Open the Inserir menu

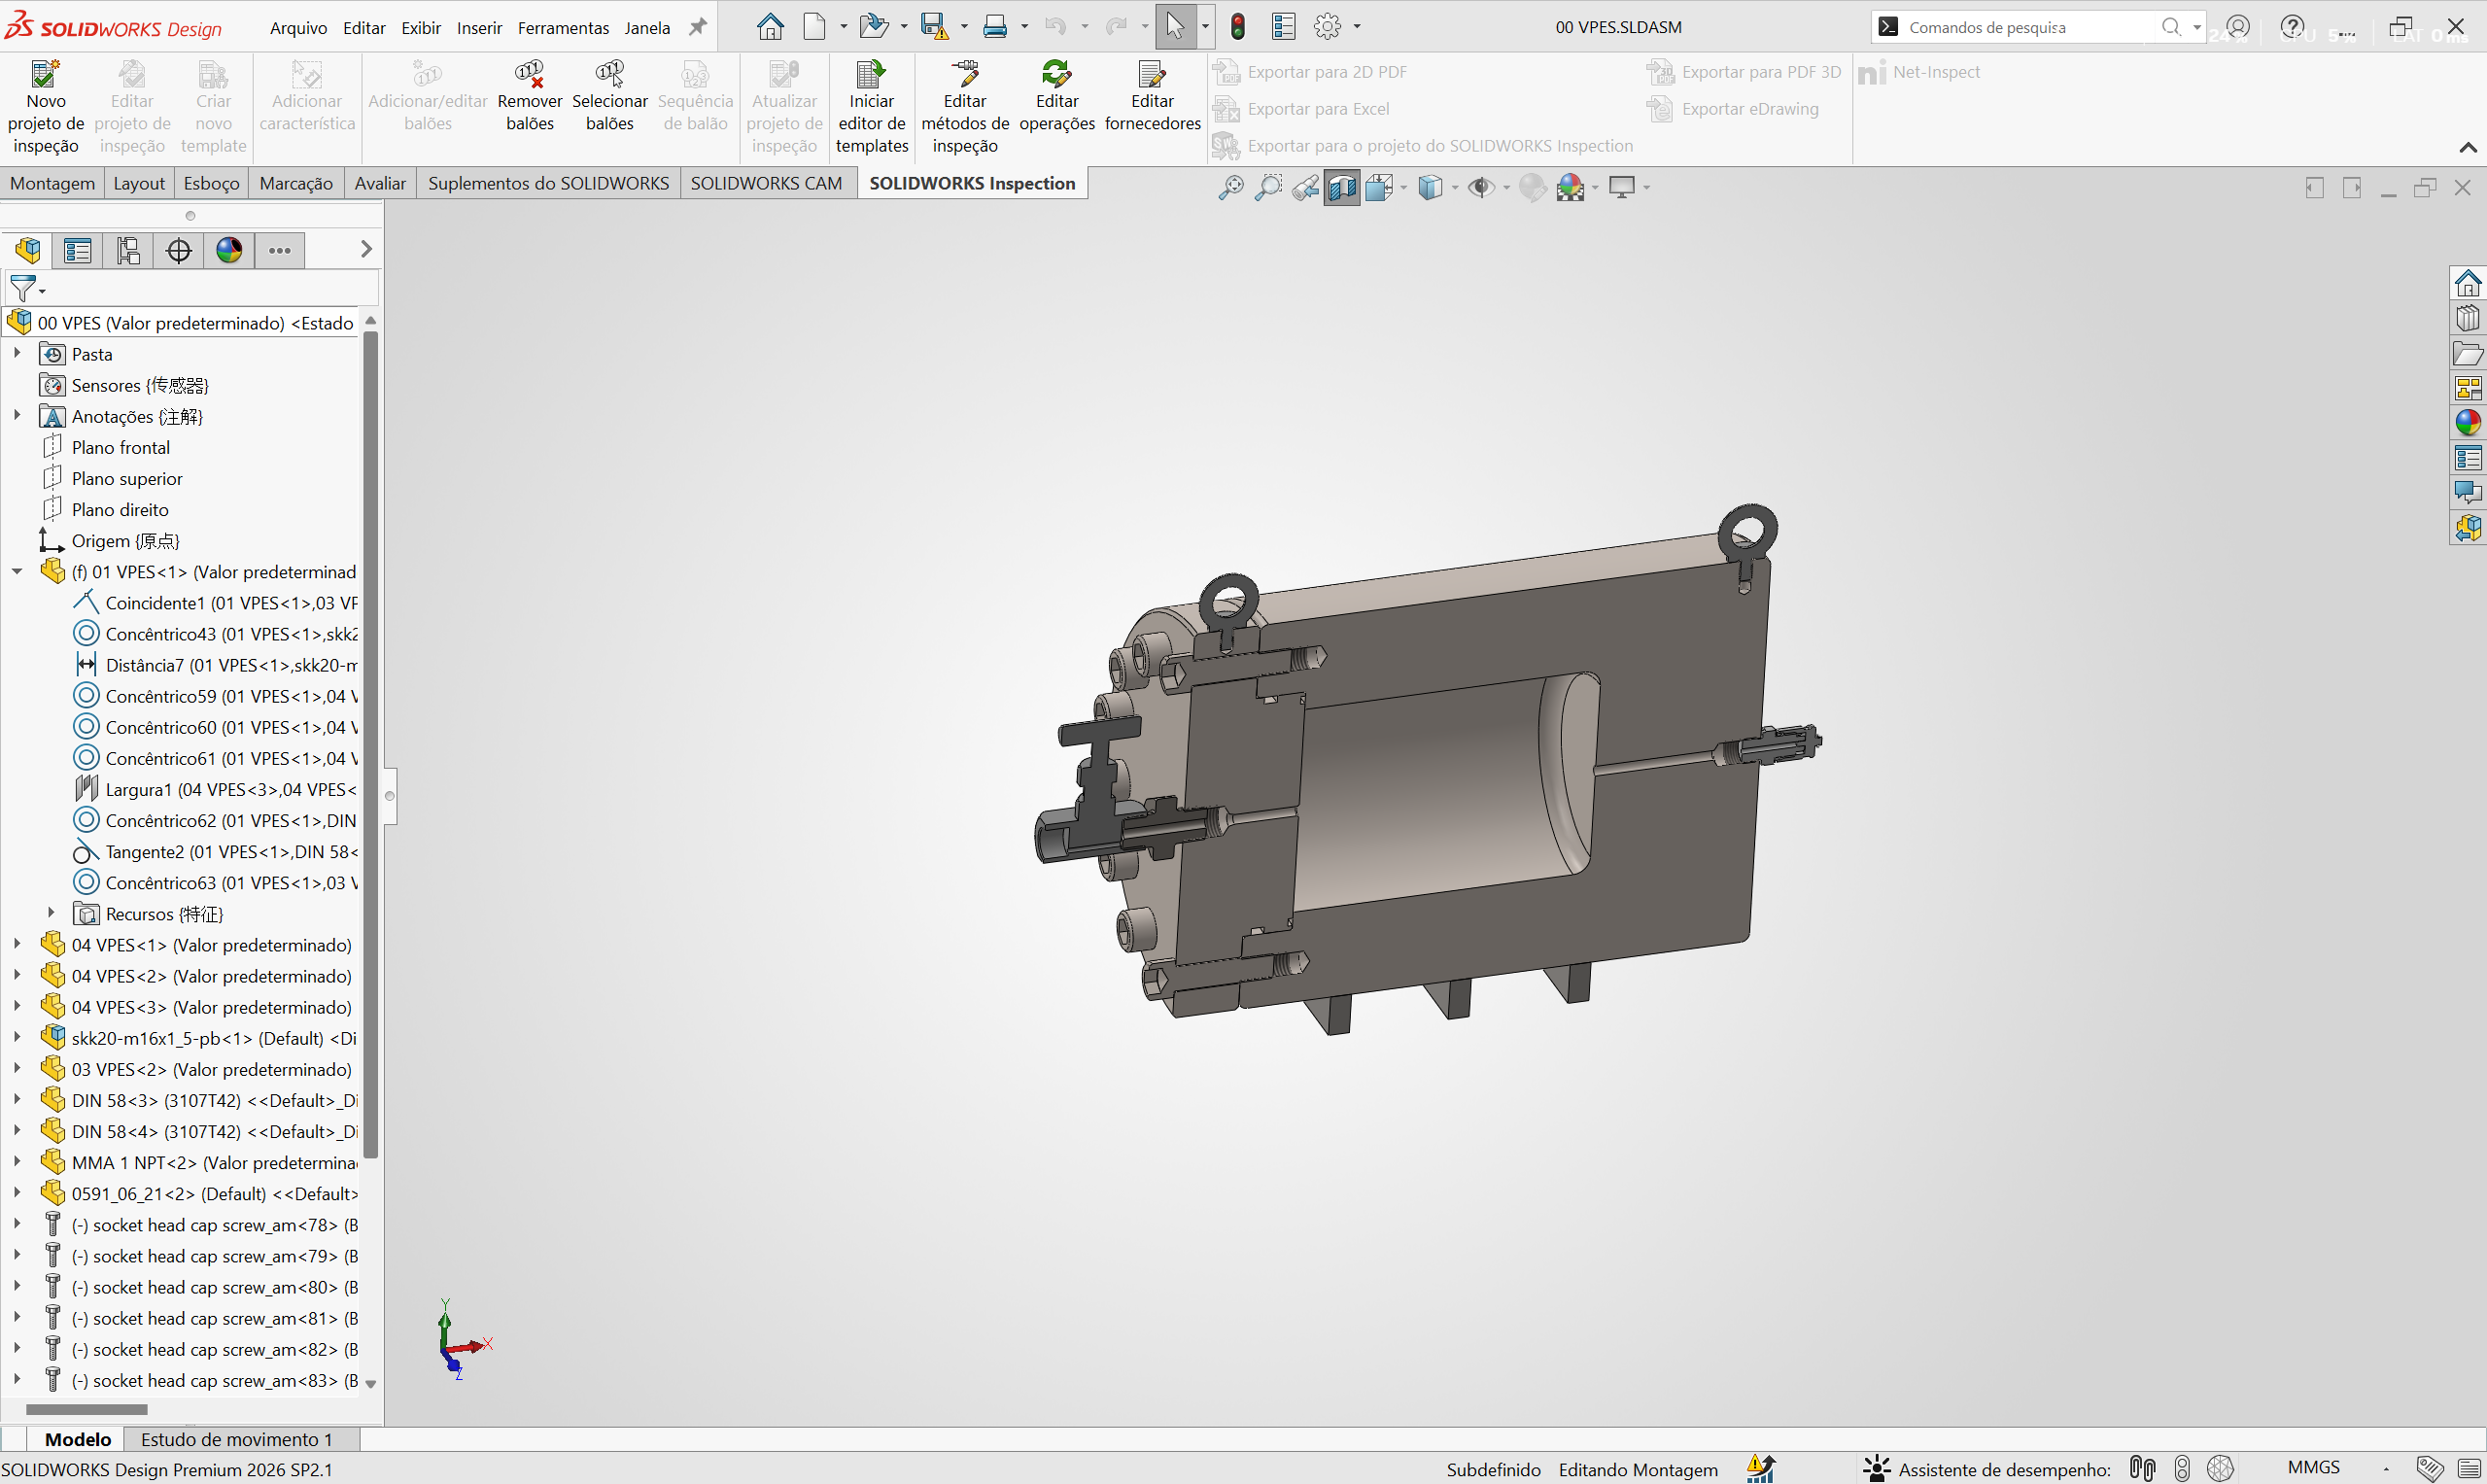point(479,28)
